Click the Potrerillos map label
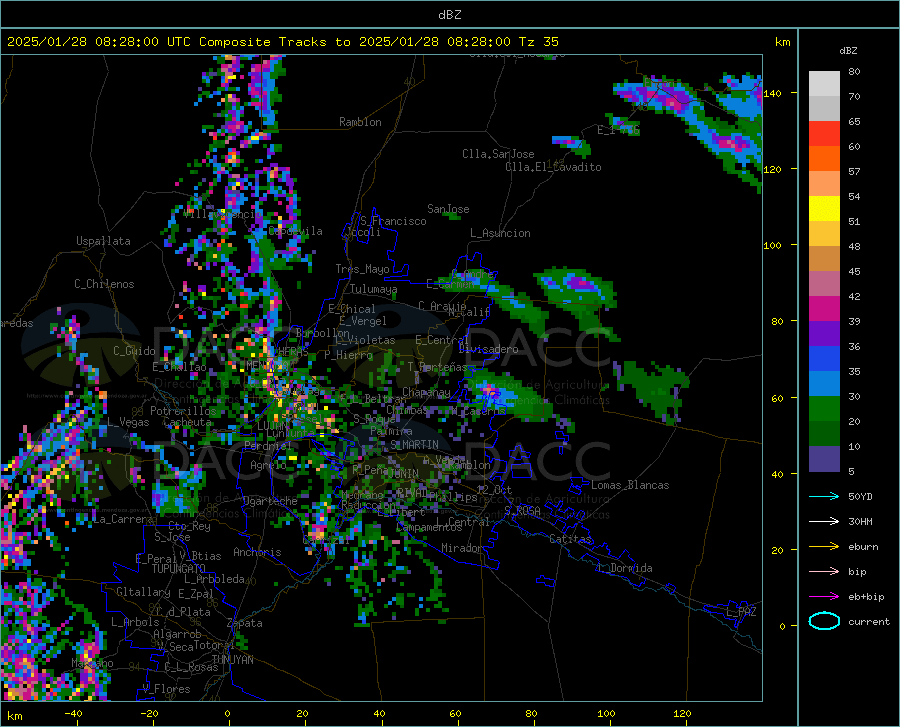 point(183,411)
